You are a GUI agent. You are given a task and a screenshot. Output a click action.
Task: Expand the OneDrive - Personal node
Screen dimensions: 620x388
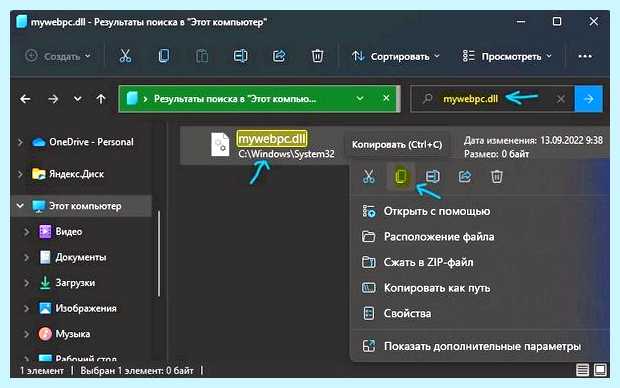point(20,142)
